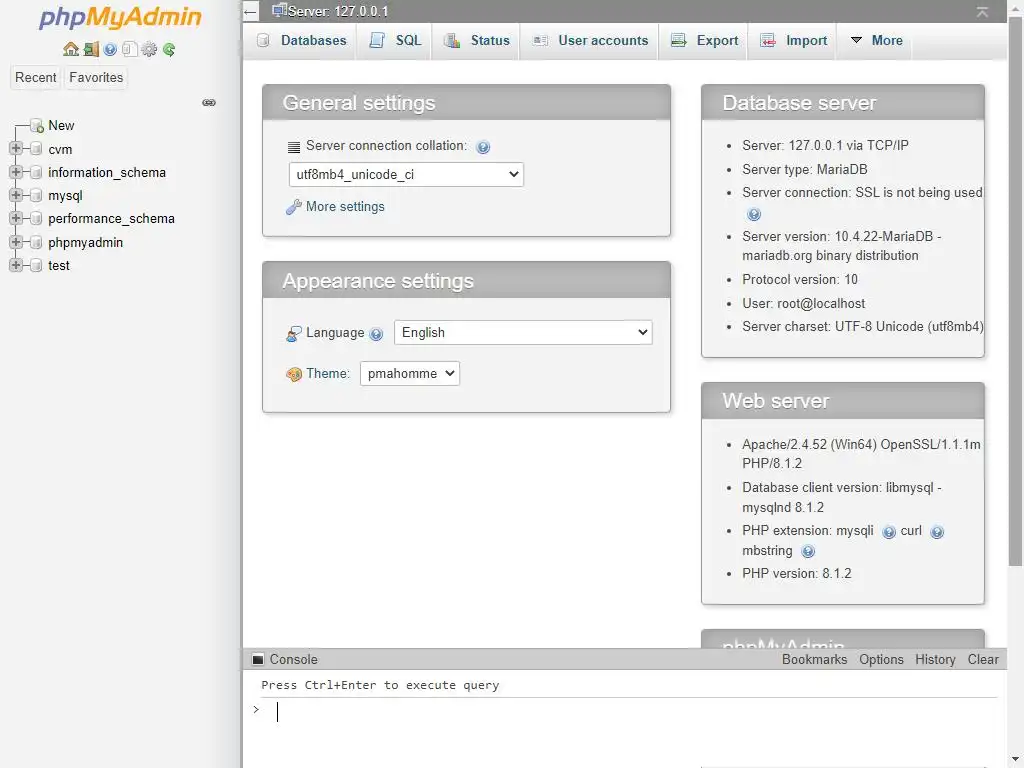The width and height of the screenshot is (1024, 768).
Task: Open the SQL tab
Action: pyautogui.click(x=396, y=40)
